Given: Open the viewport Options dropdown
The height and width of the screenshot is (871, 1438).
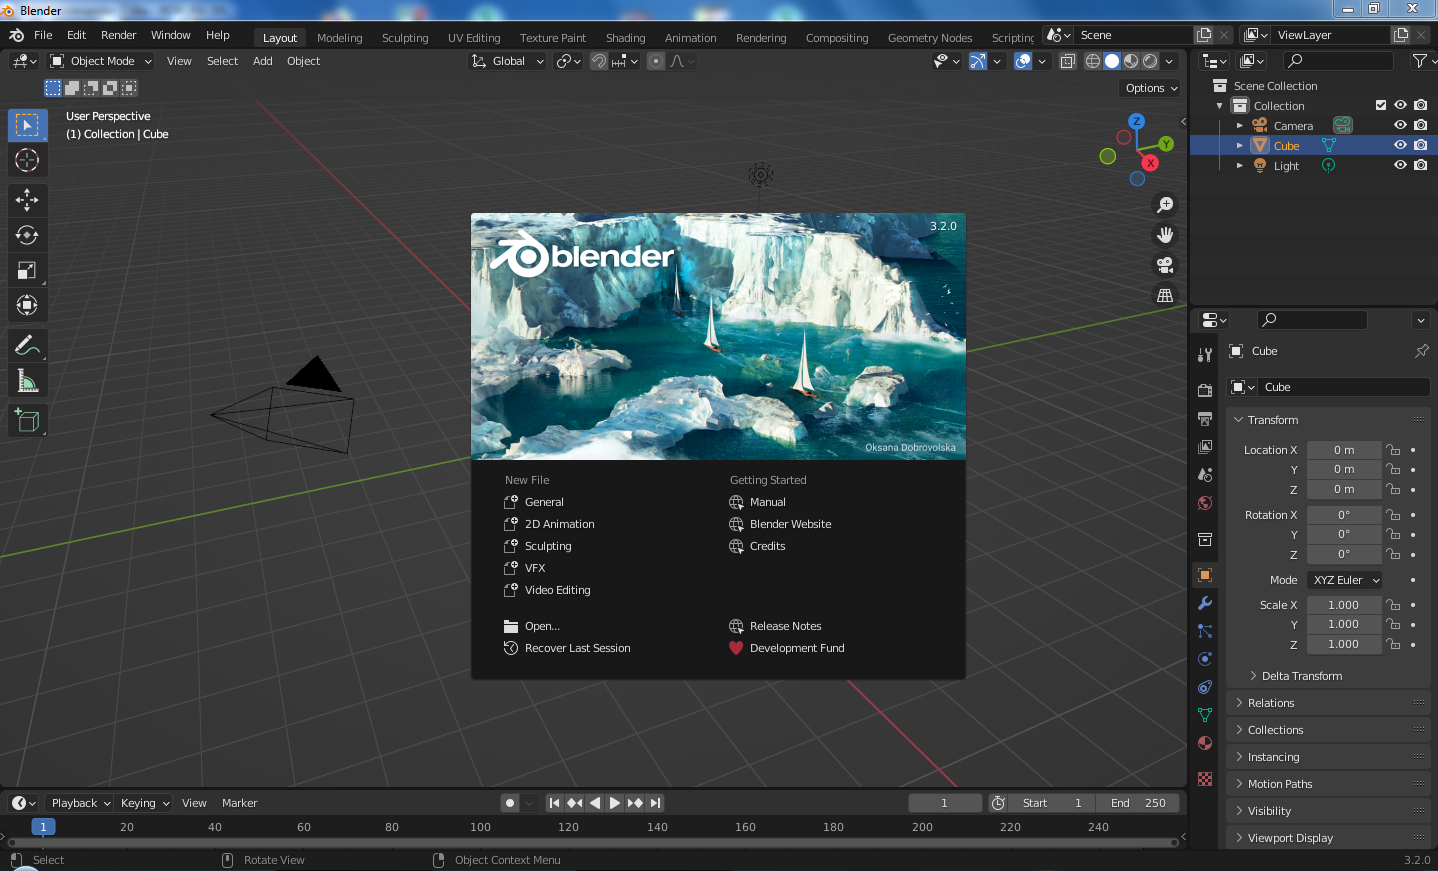Looking at the screenshot, I should pos(1151,88).
